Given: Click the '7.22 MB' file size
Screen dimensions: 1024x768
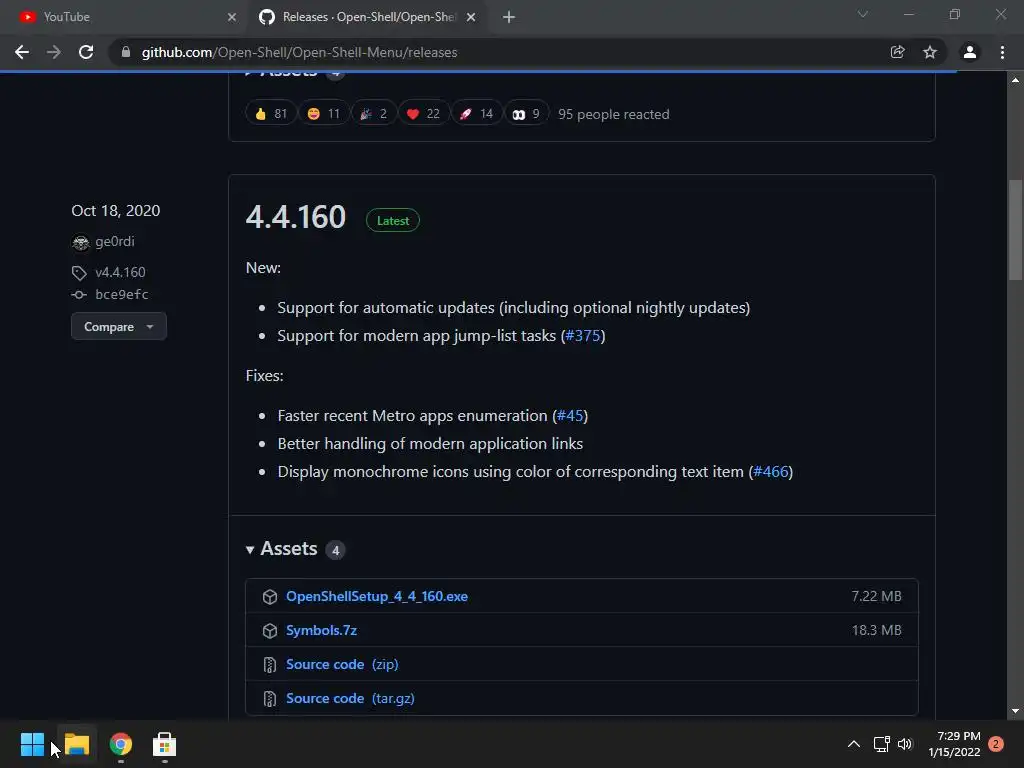Looking at the screenshot, I should click(x=876, y=596).
